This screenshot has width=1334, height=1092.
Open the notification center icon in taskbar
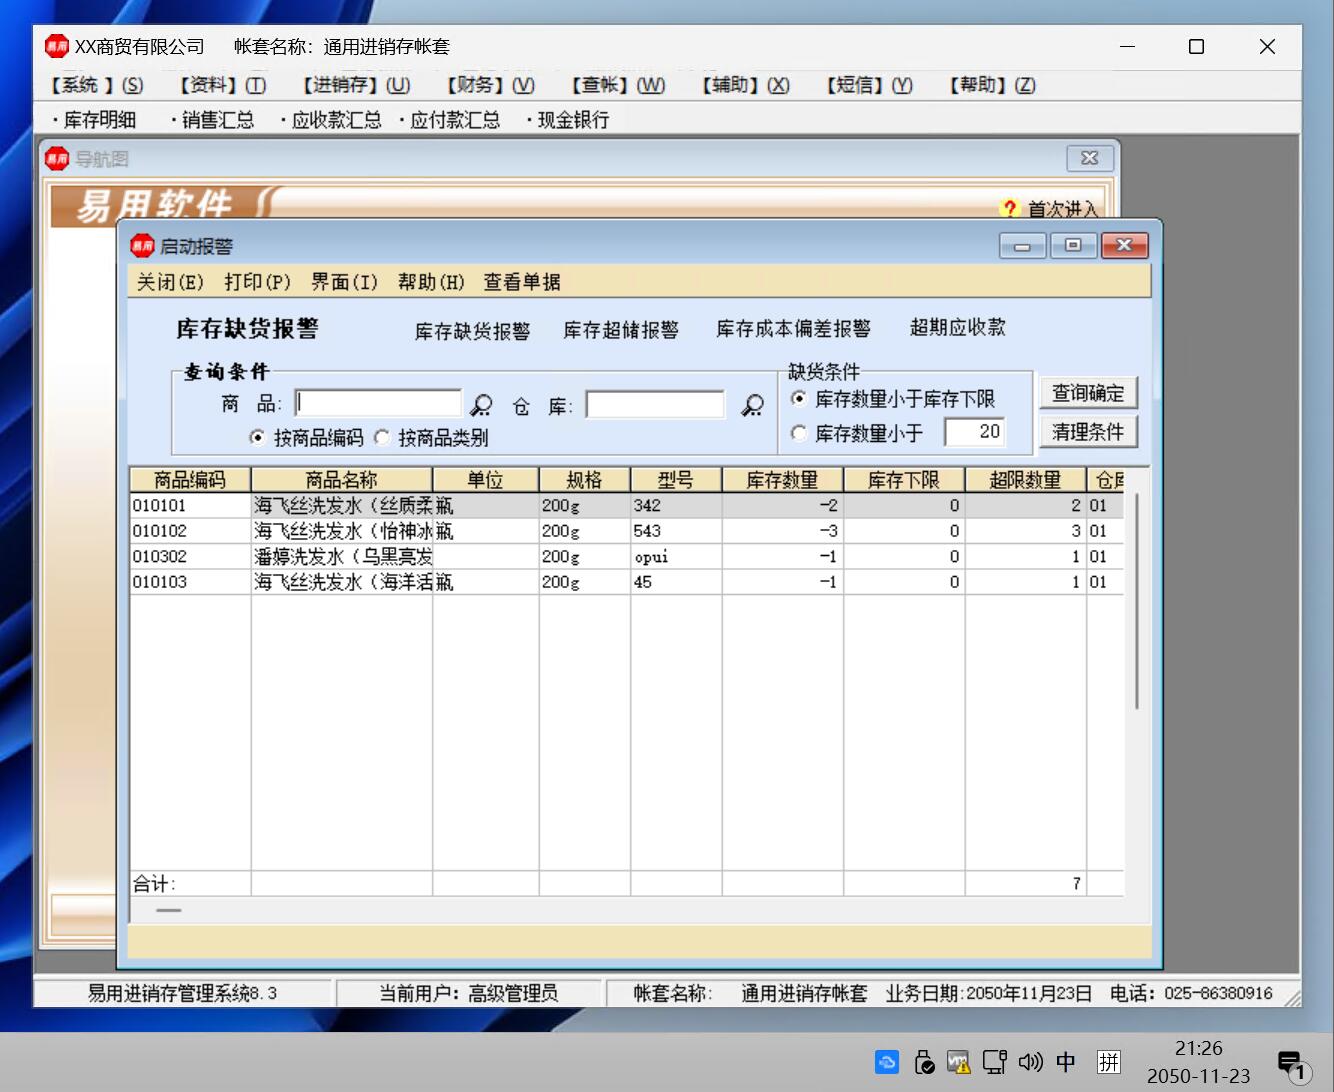click(1291, 1064)
